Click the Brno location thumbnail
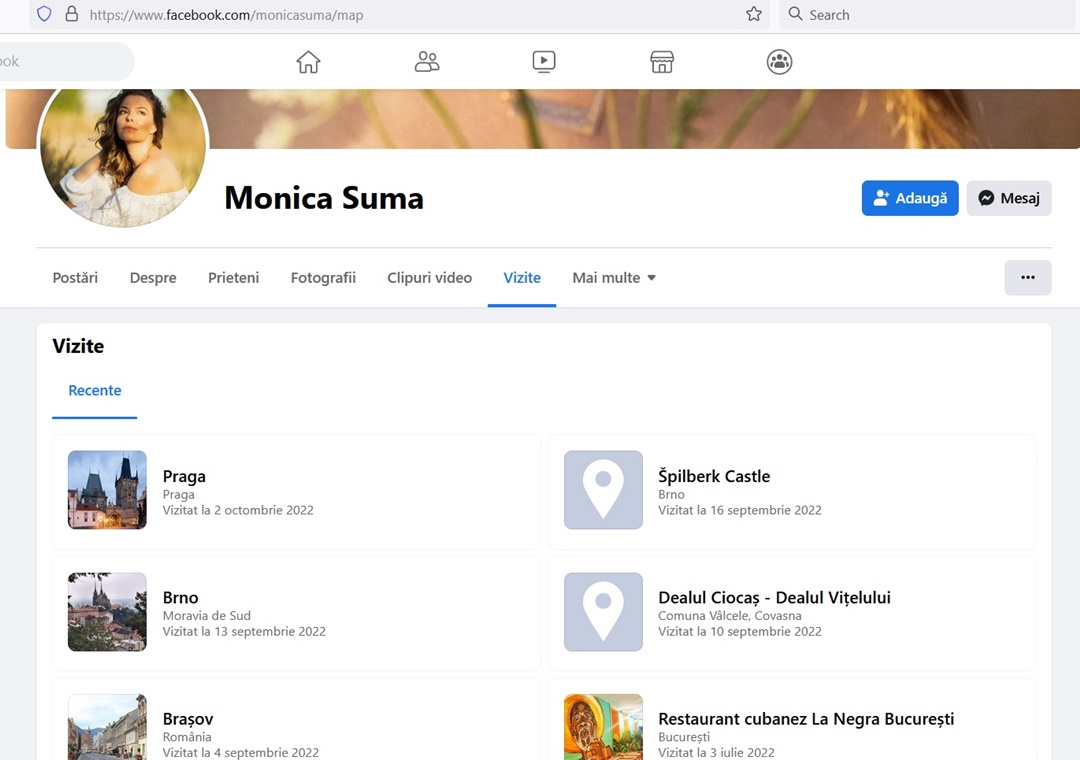 (x=107, y=612)
